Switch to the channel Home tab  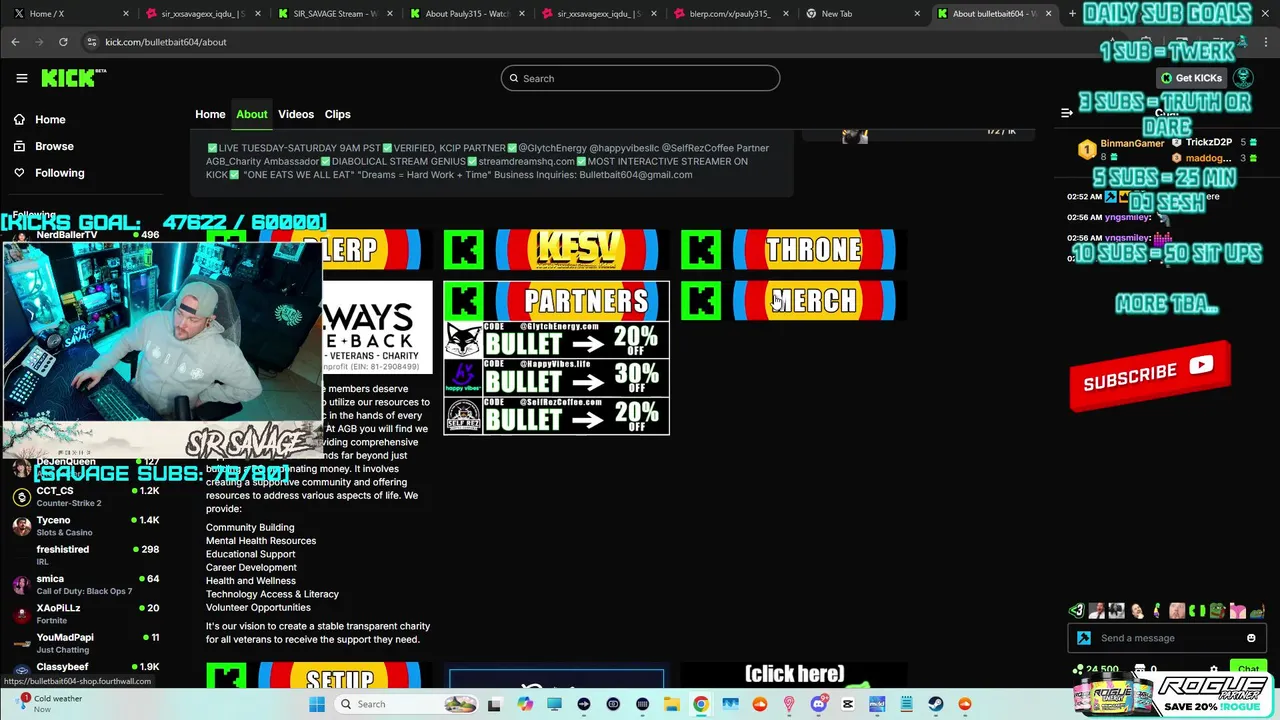click(210, 114)
